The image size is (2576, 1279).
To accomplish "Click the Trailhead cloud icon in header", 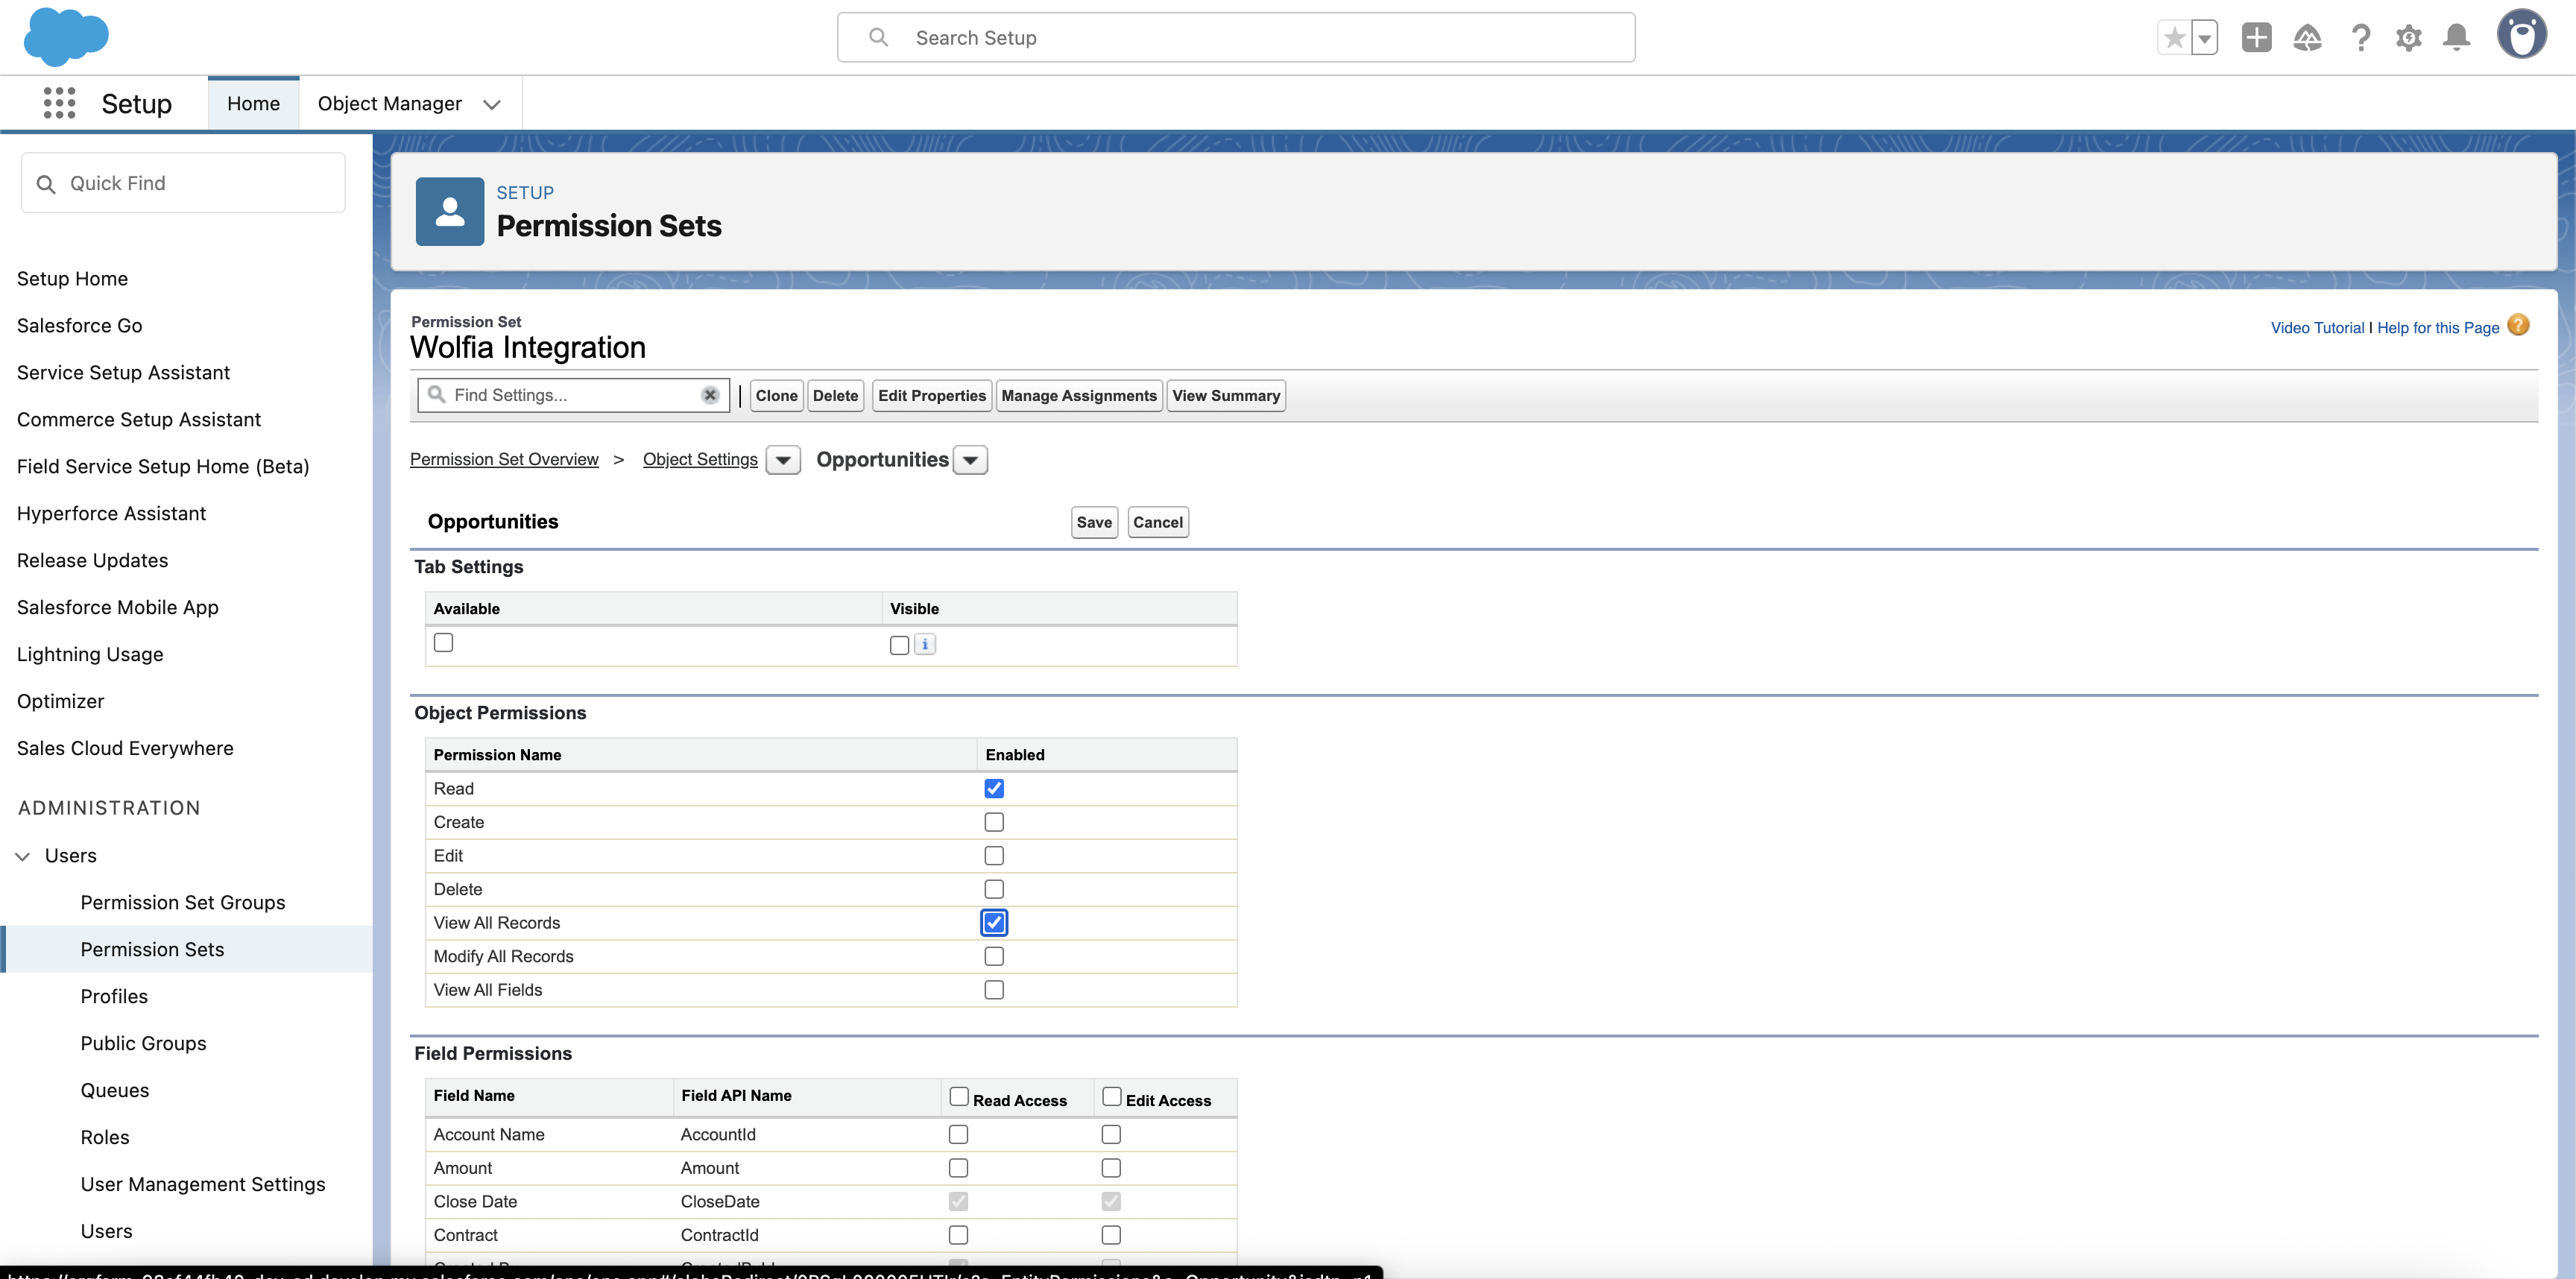I will [x=2308, y=37].
